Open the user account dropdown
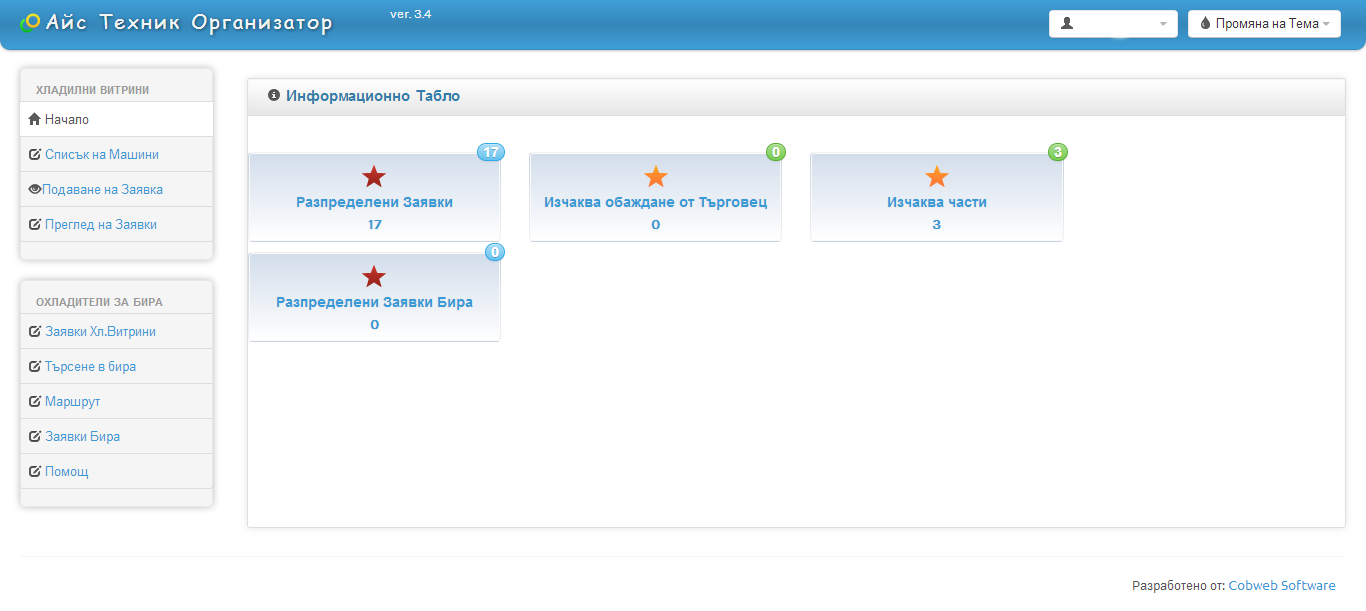The height and width of the screenshot is (611, 1366). pos(1113,24)
